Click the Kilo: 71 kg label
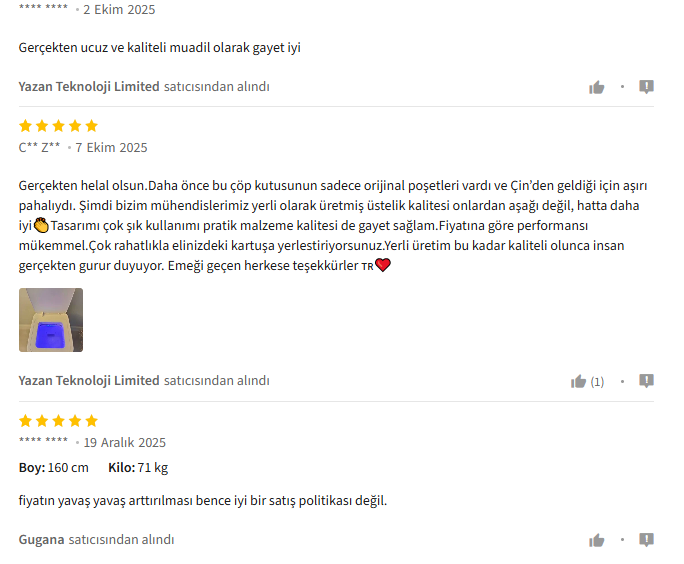 coord(138,468)
